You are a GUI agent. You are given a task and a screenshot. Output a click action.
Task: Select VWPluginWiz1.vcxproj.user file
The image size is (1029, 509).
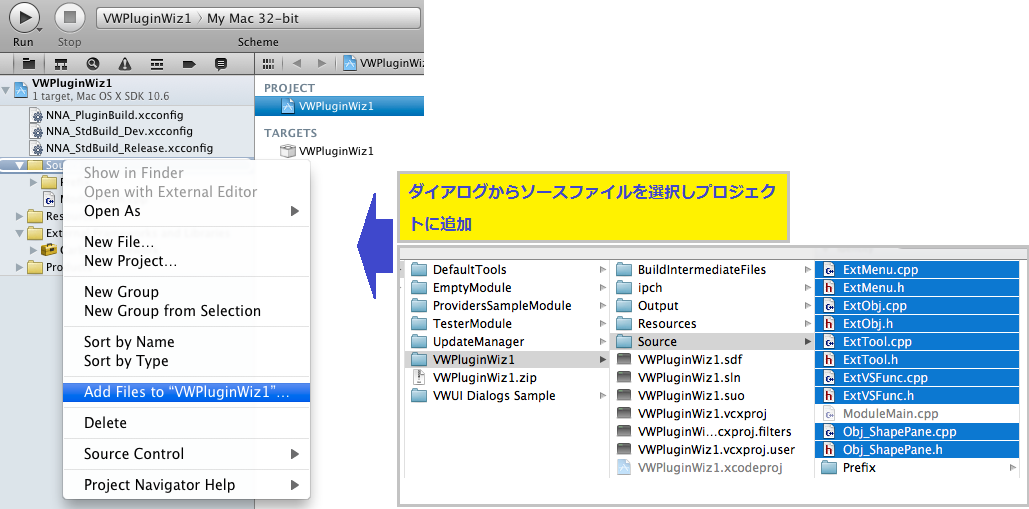tap(713, 450)
